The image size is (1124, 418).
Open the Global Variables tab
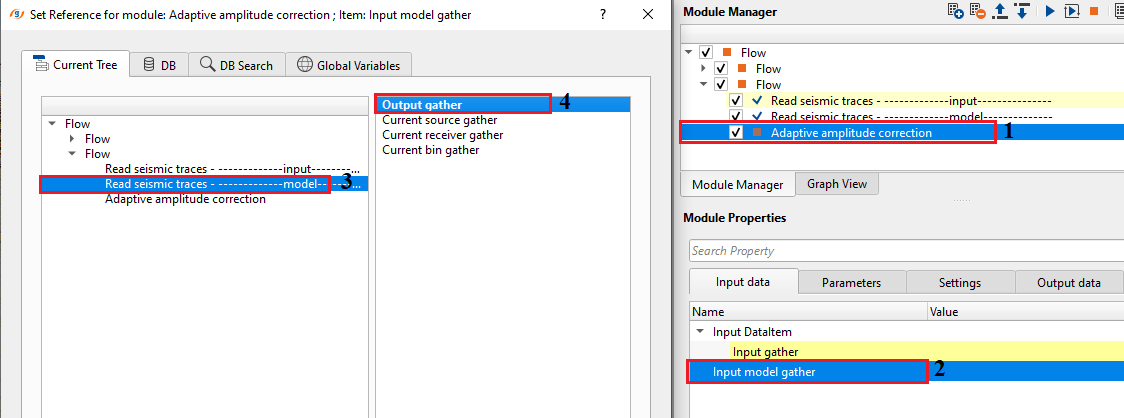click(x=348, y=65)
